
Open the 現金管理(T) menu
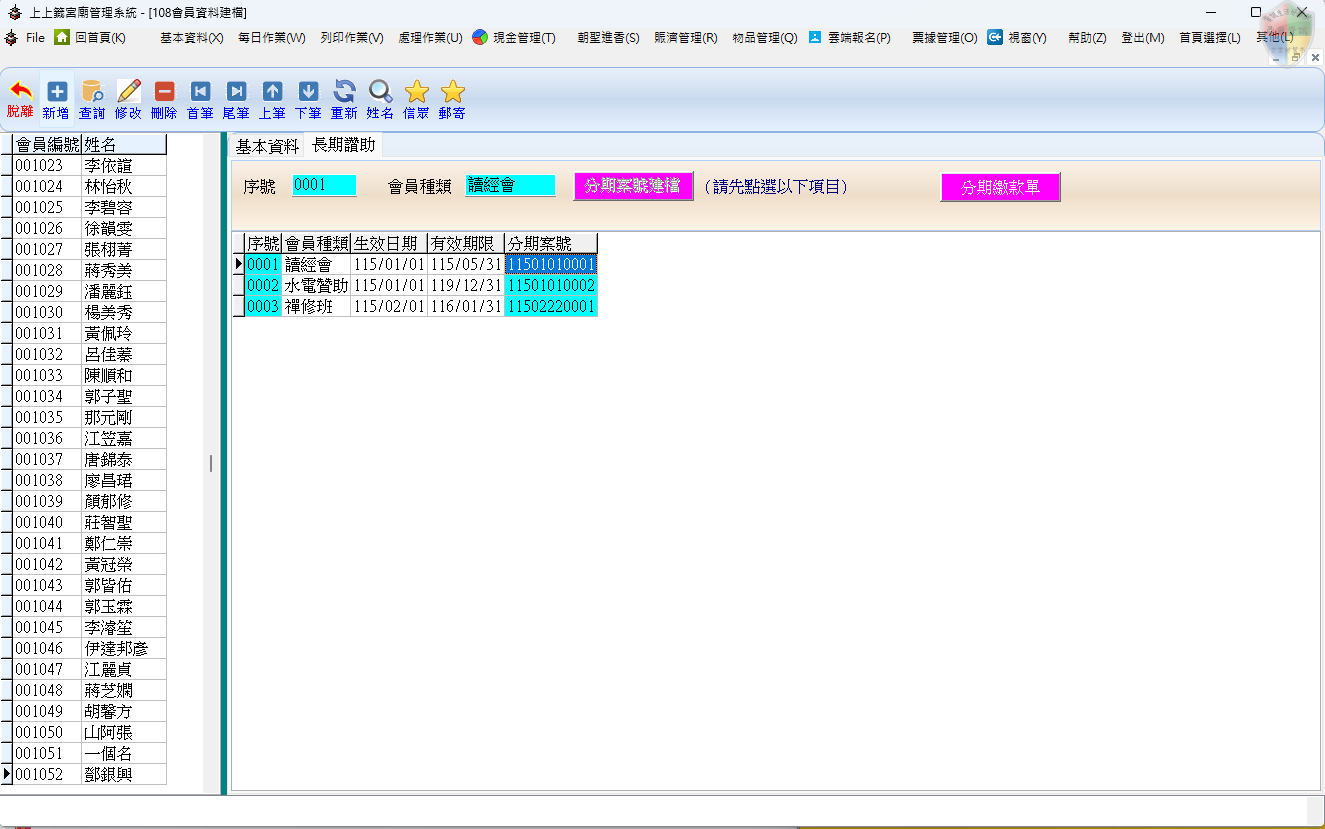tap(514, 38)
